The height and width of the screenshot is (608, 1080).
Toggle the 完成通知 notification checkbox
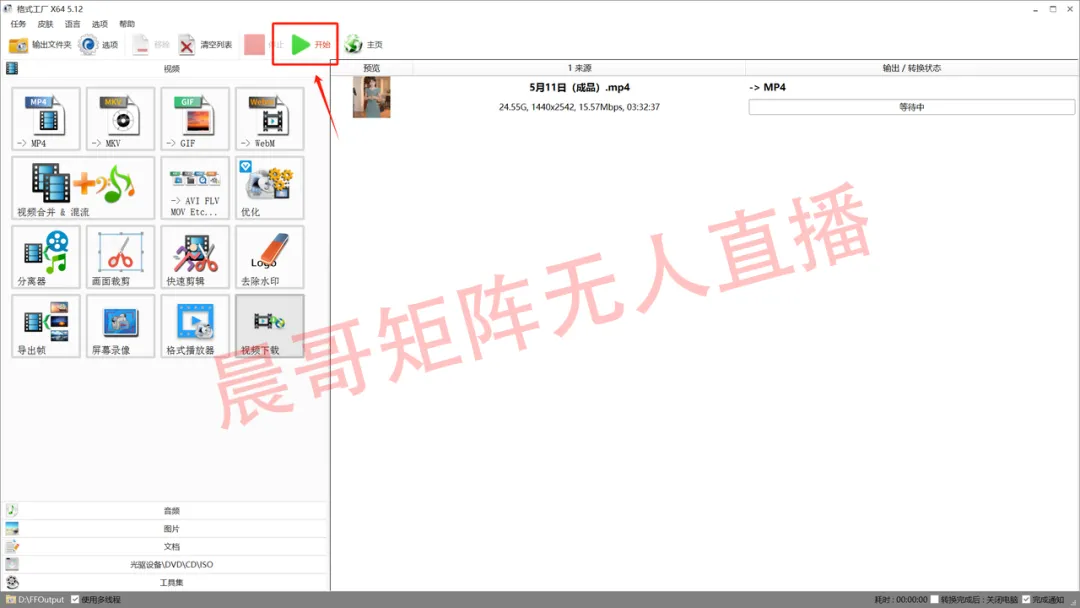[1026, 600]
